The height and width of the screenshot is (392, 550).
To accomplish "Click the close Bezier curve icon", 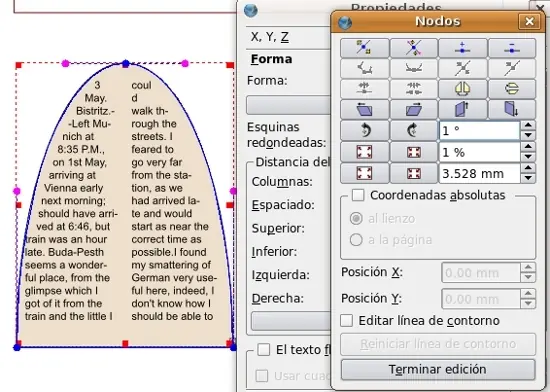I will click(x=414, y=89).
